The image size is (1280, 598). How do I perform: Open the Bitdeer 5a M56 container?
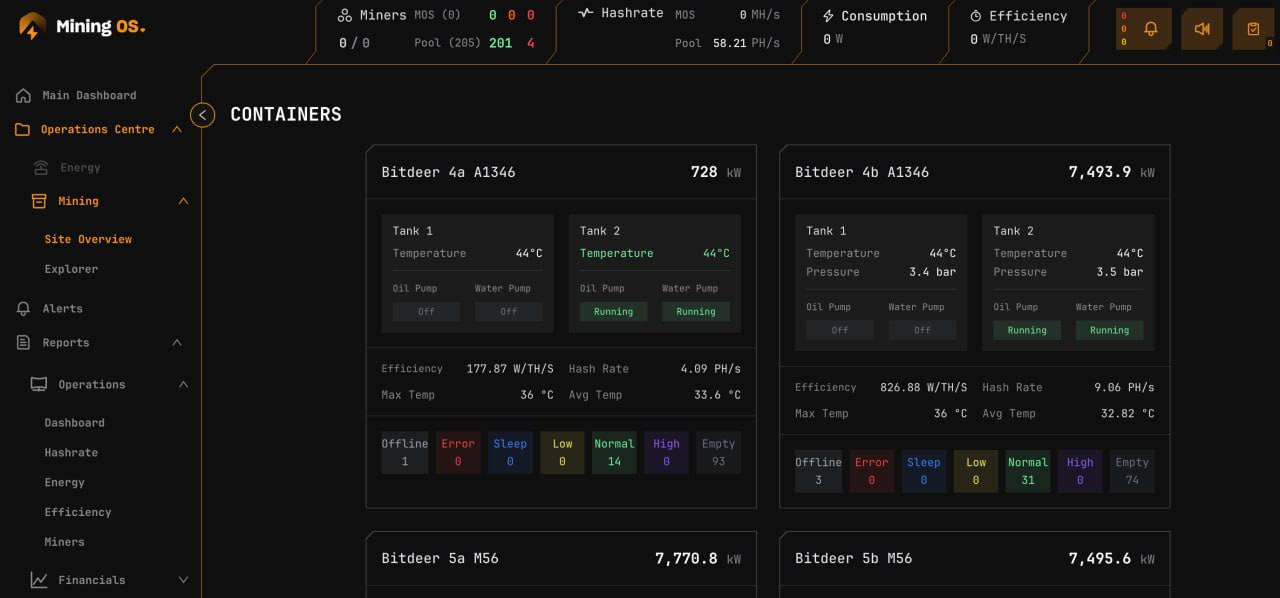point(439,558)
